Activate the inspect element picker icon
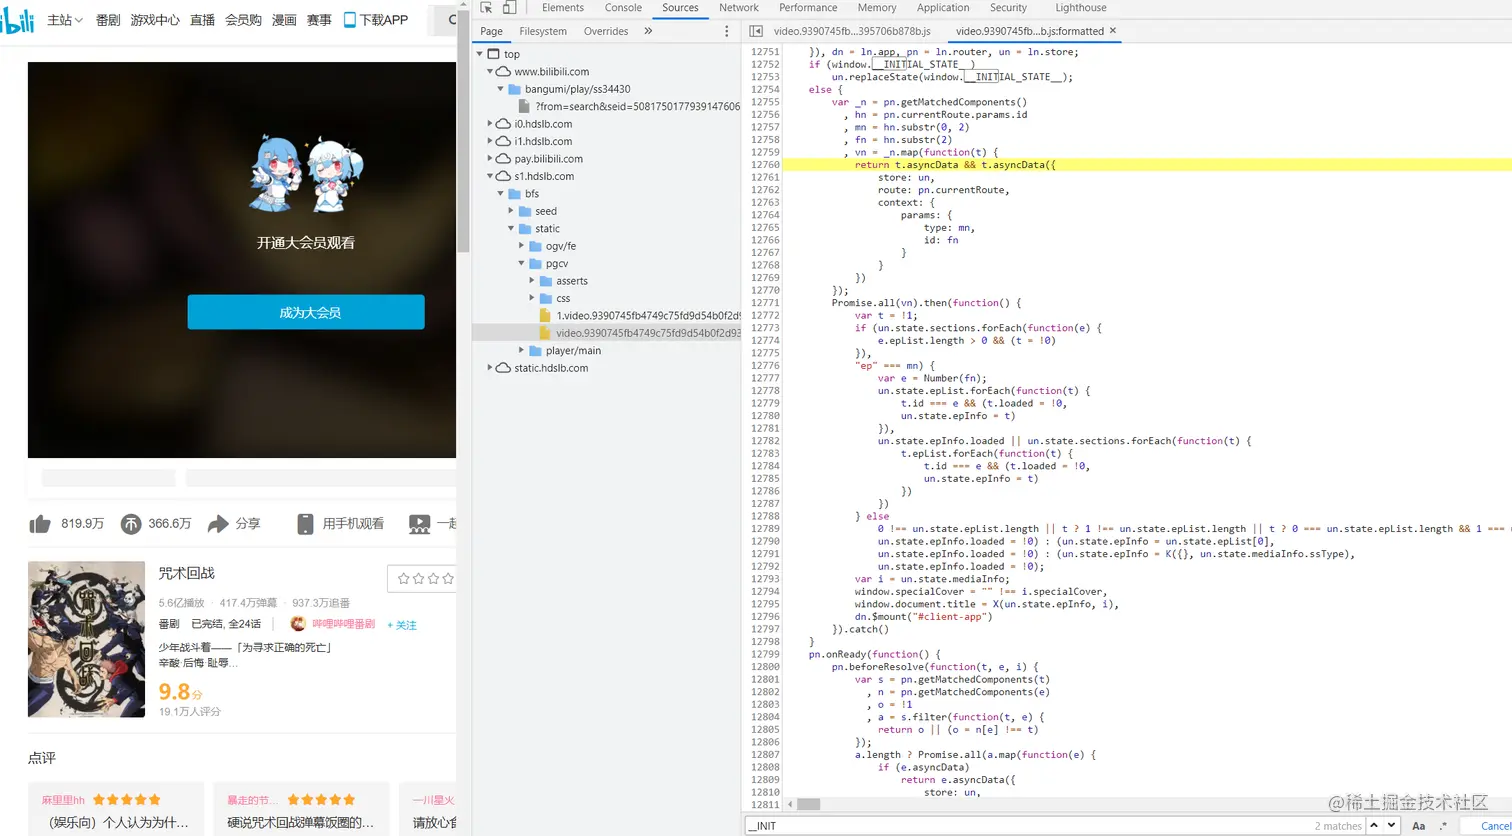This screenshot has height=836, width=1512. pos(486,8)
